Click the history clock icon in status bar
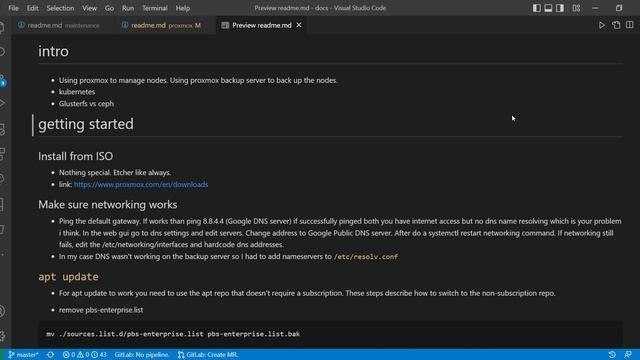Viewport: 640px width, 360px height. click(x=612, y=355)
